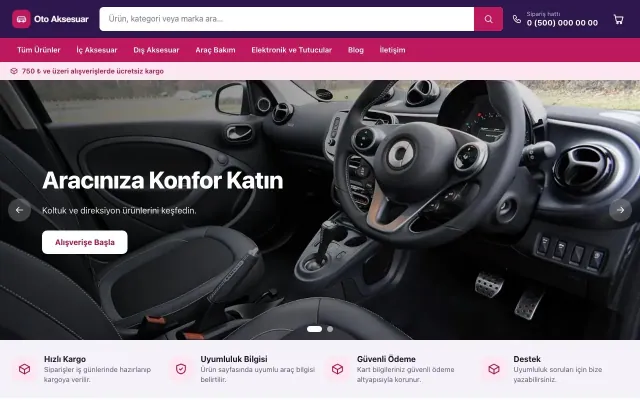Click the Sipariş hattı label

[x=543, y=14]
